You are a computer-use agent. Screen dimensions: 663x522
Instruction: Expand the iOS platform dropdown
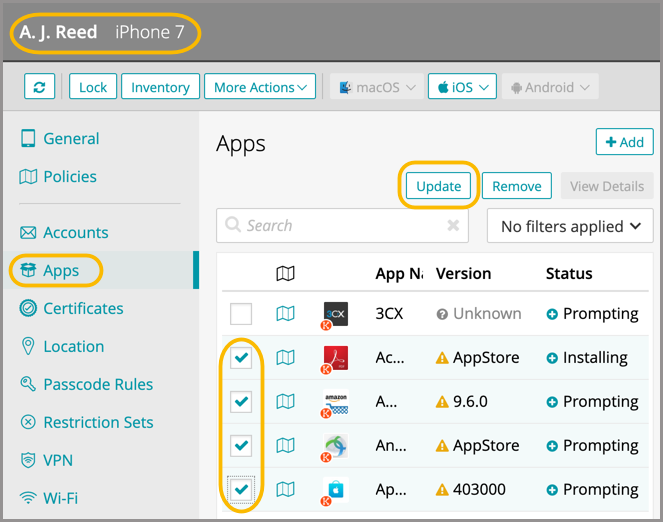462,87
